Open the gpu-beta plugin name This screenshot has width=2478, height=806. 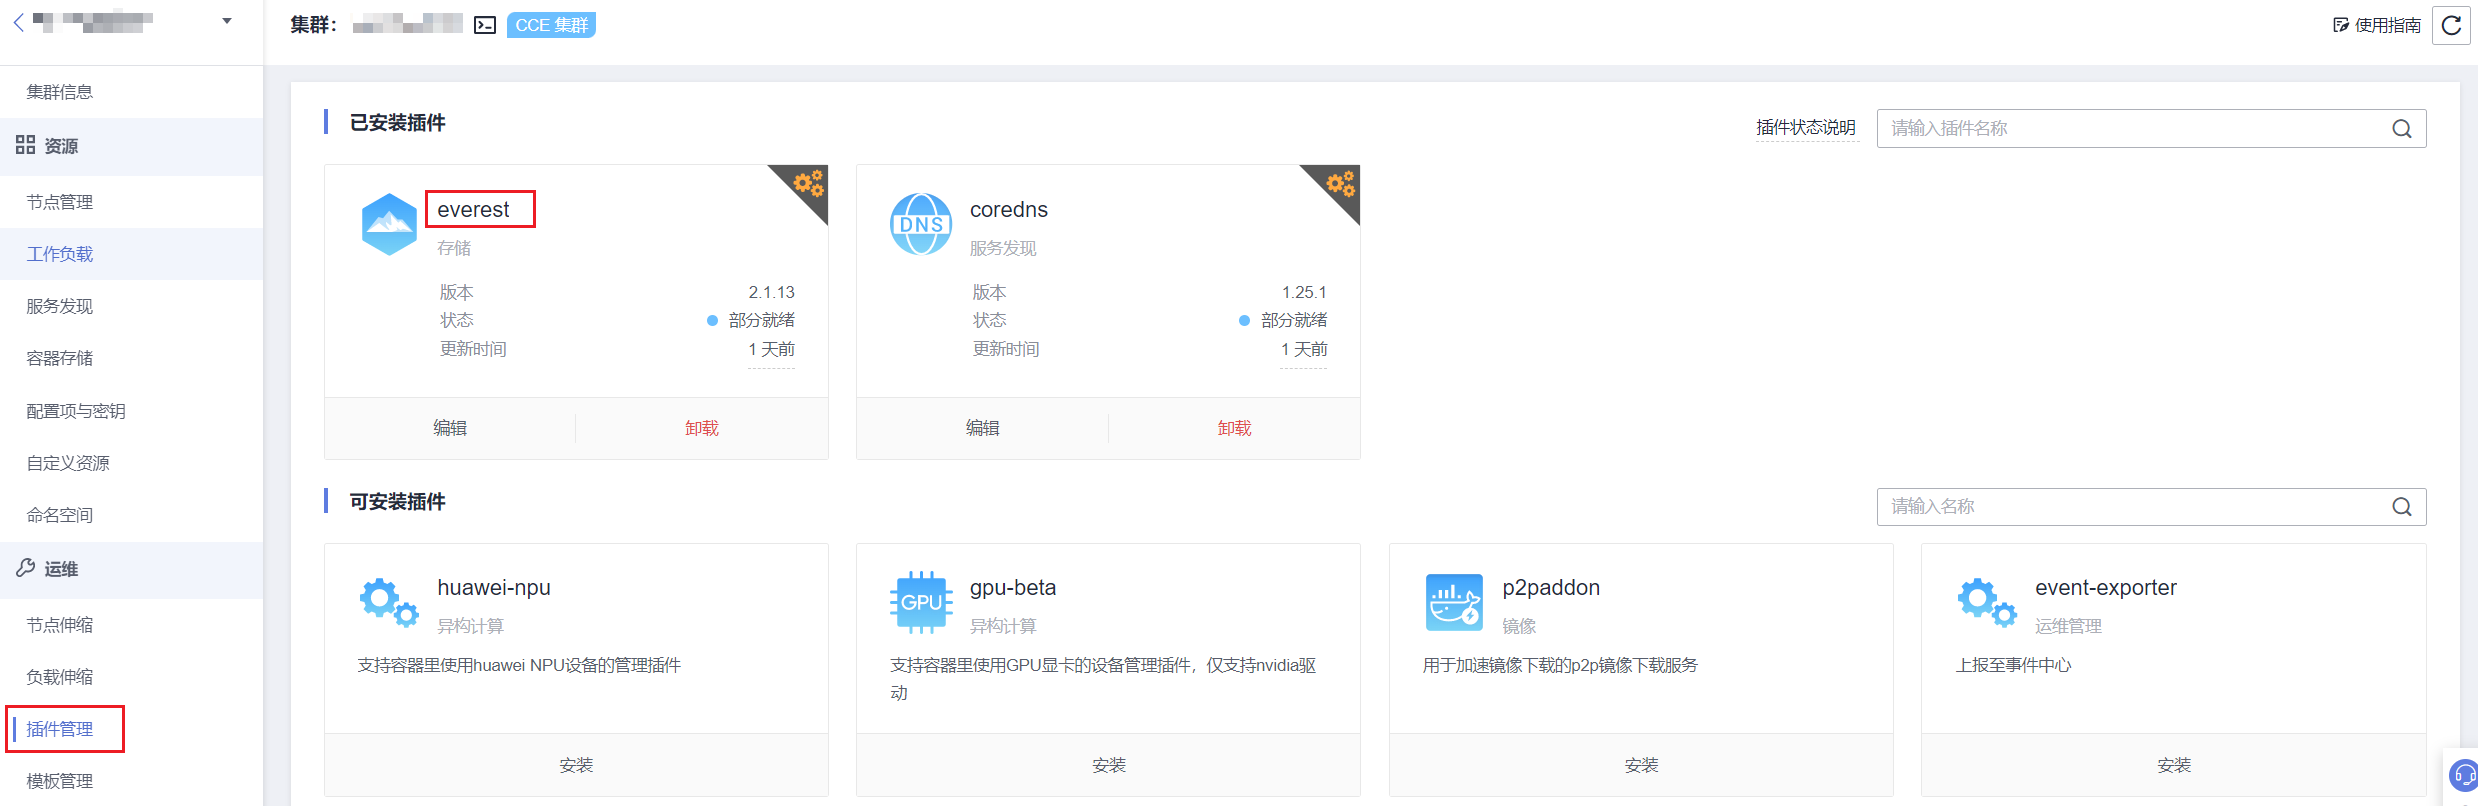click(1013, 587)
